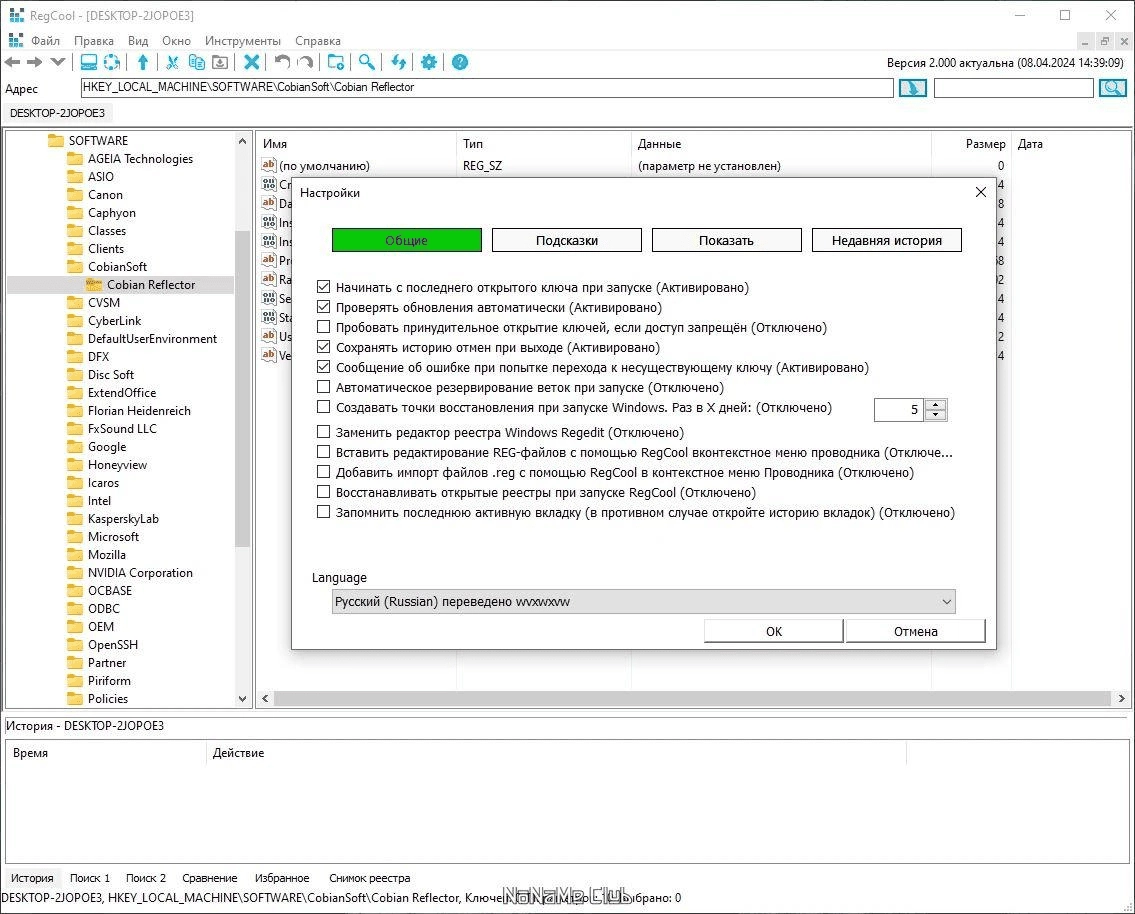Uncheck 'Сохранять историю отмен при выходе'
This screenshot has height=914, width=1135.
324,347
